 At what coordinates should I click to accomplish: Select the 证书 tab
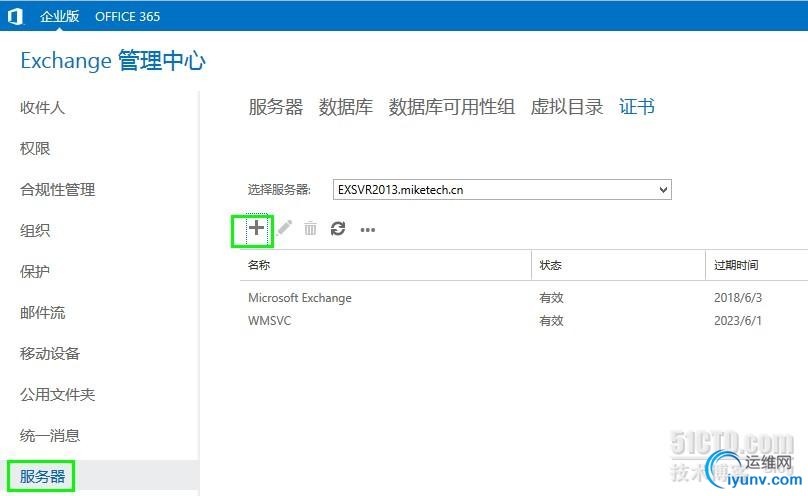[x=637, y=107]
